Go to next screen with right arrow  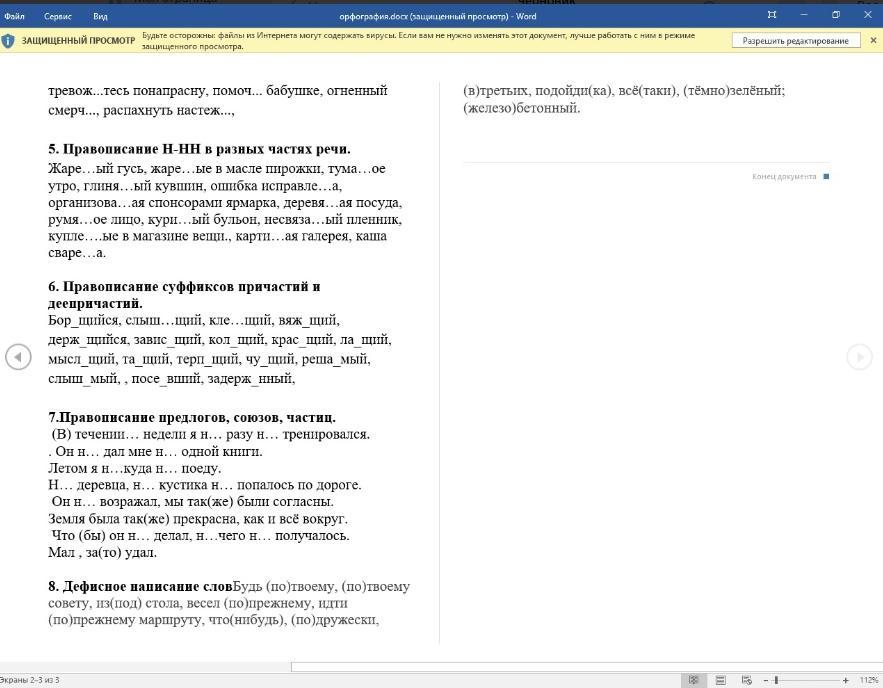pyautogui.click(x=860, y=357)
